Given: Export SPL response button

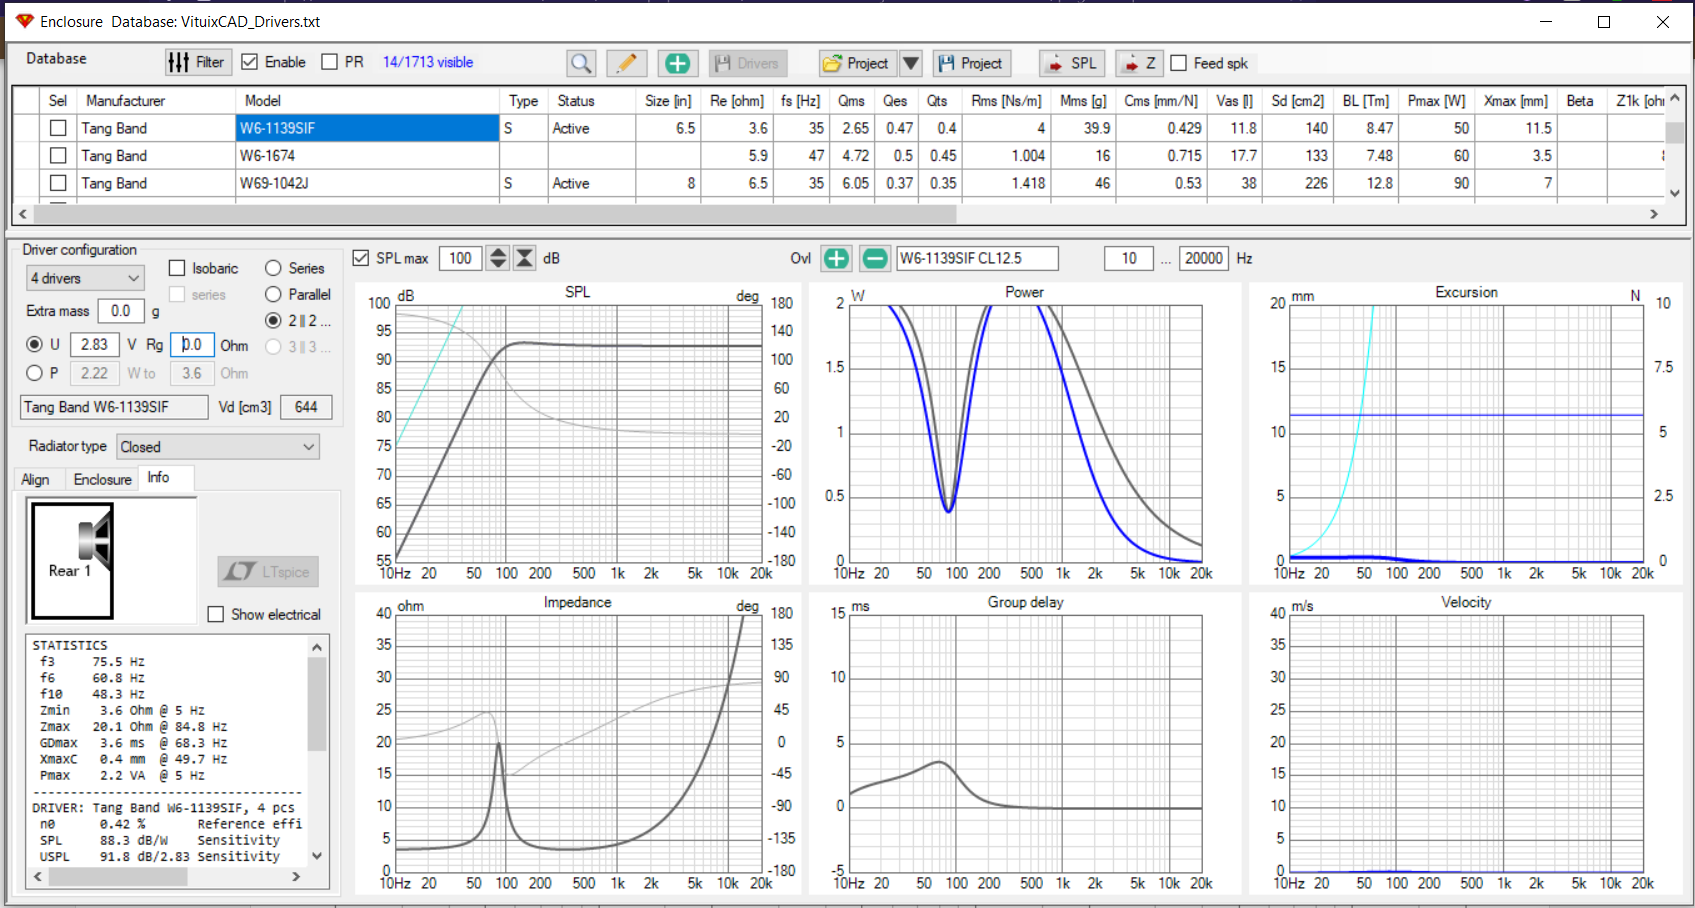Looking at the screenshot, I should (1072, 63).
